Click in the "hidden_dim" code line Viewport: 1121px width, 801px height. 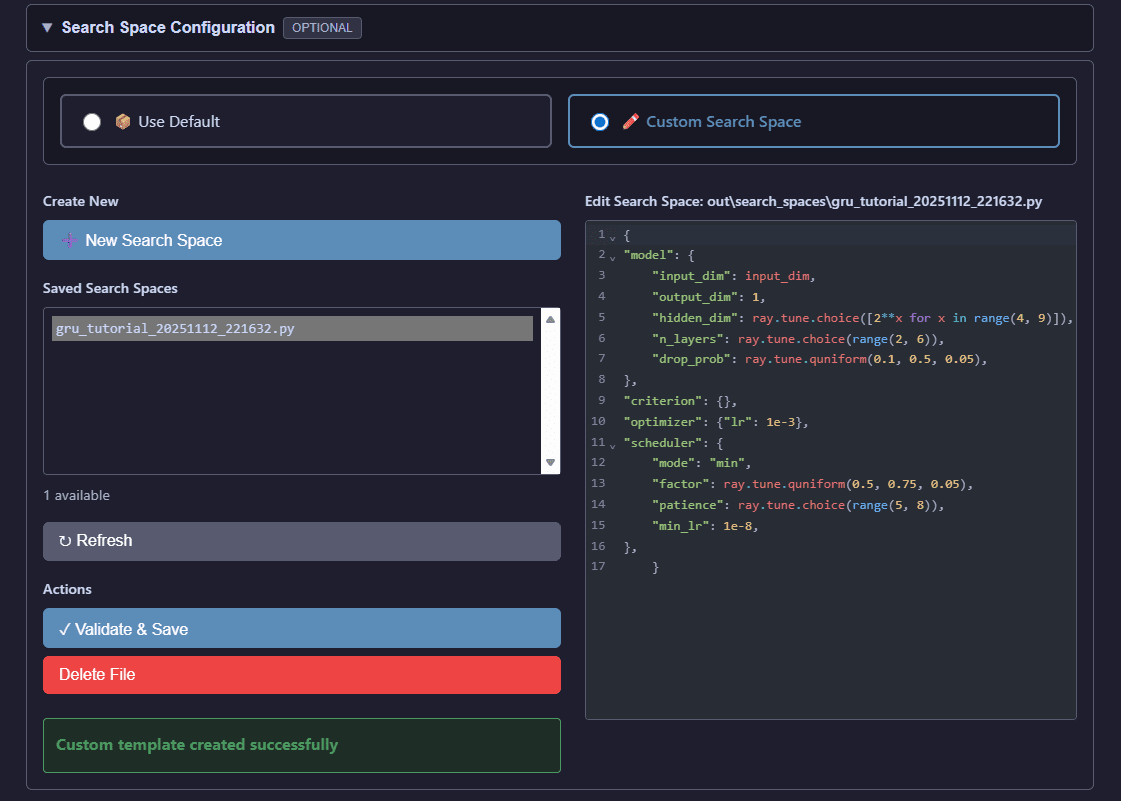(862, 318)
